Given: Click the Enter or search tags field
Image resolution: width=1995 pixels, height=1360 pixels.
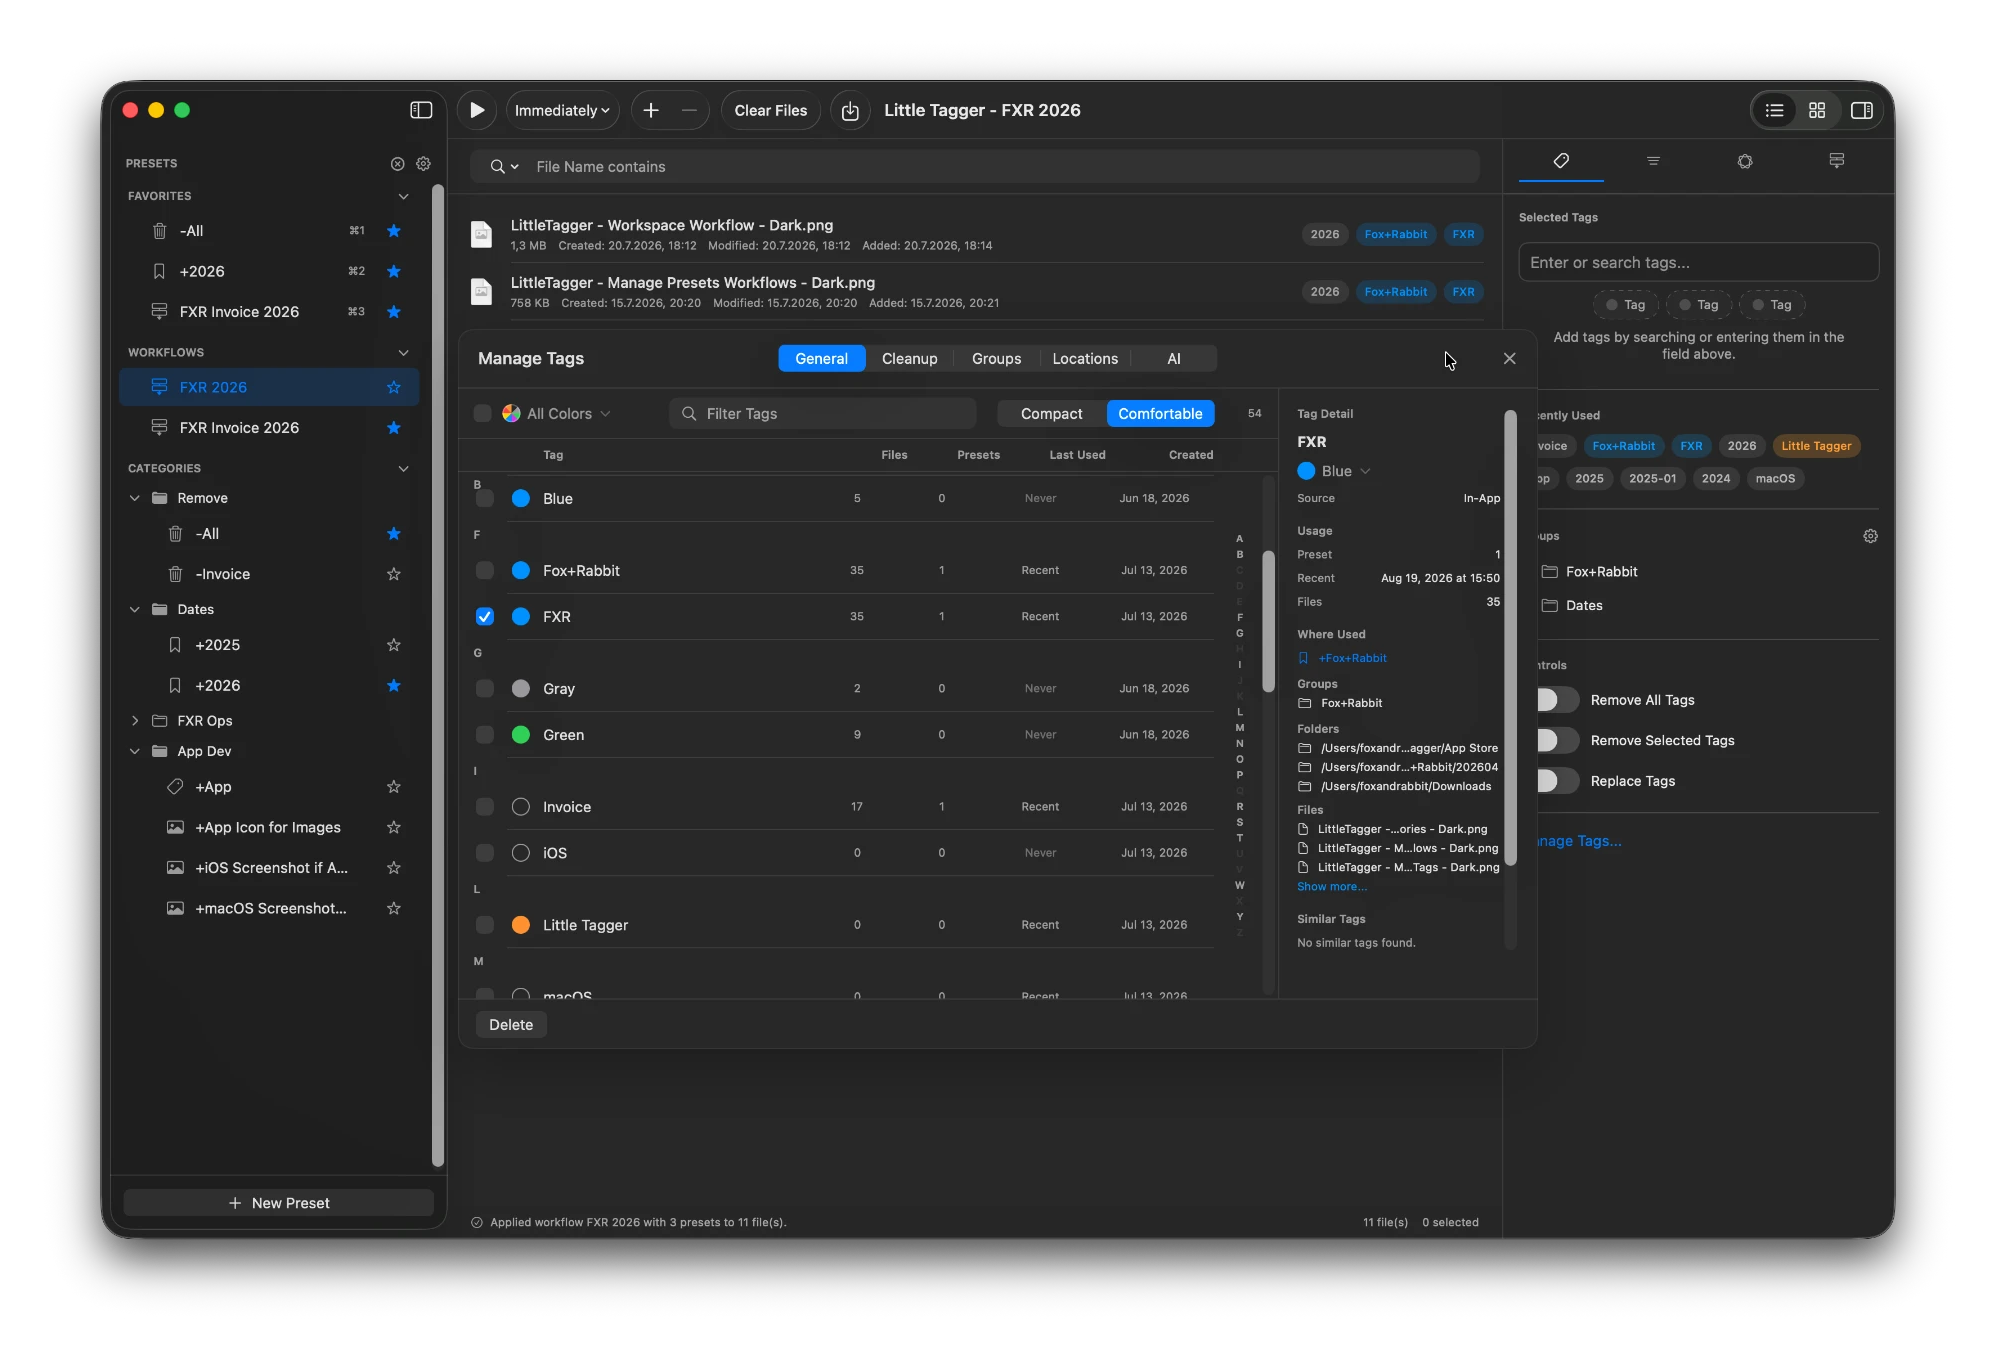Looking at the screenshot, I should [1698, 262].
